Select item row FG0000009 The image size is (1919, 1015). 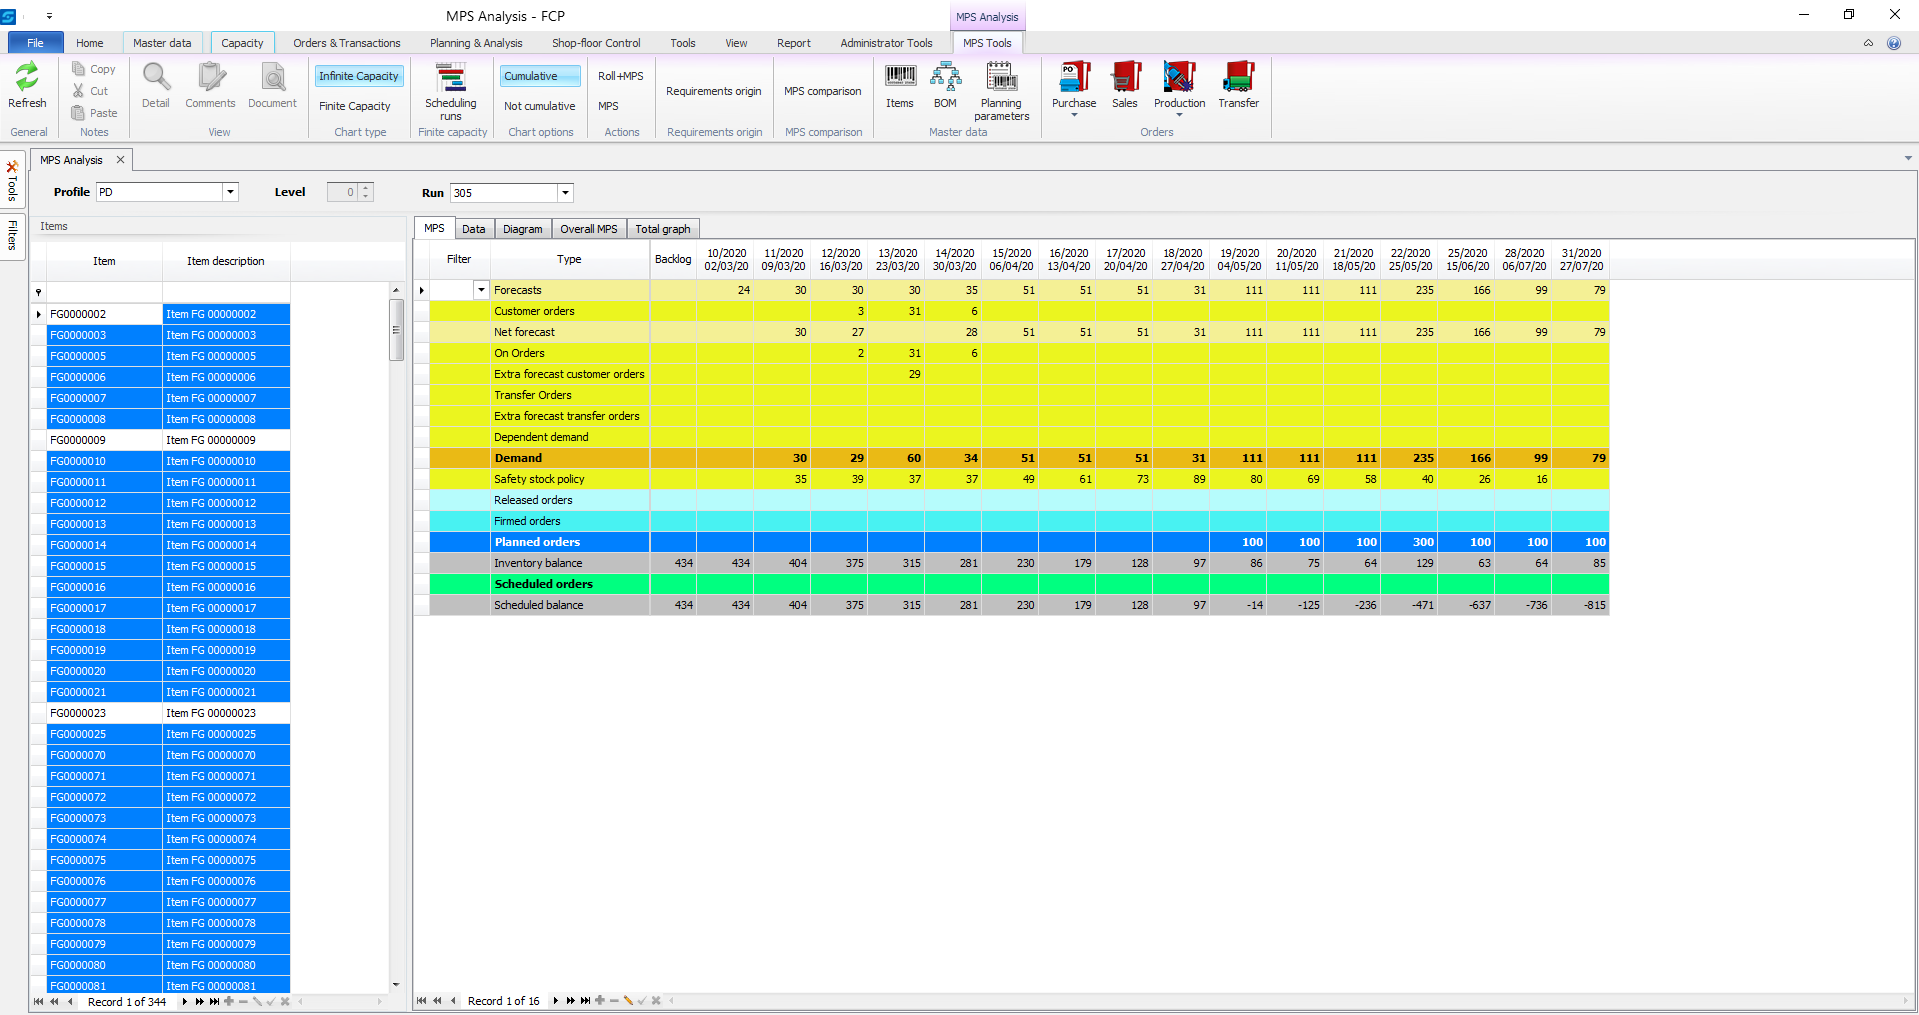pos(169,440)
